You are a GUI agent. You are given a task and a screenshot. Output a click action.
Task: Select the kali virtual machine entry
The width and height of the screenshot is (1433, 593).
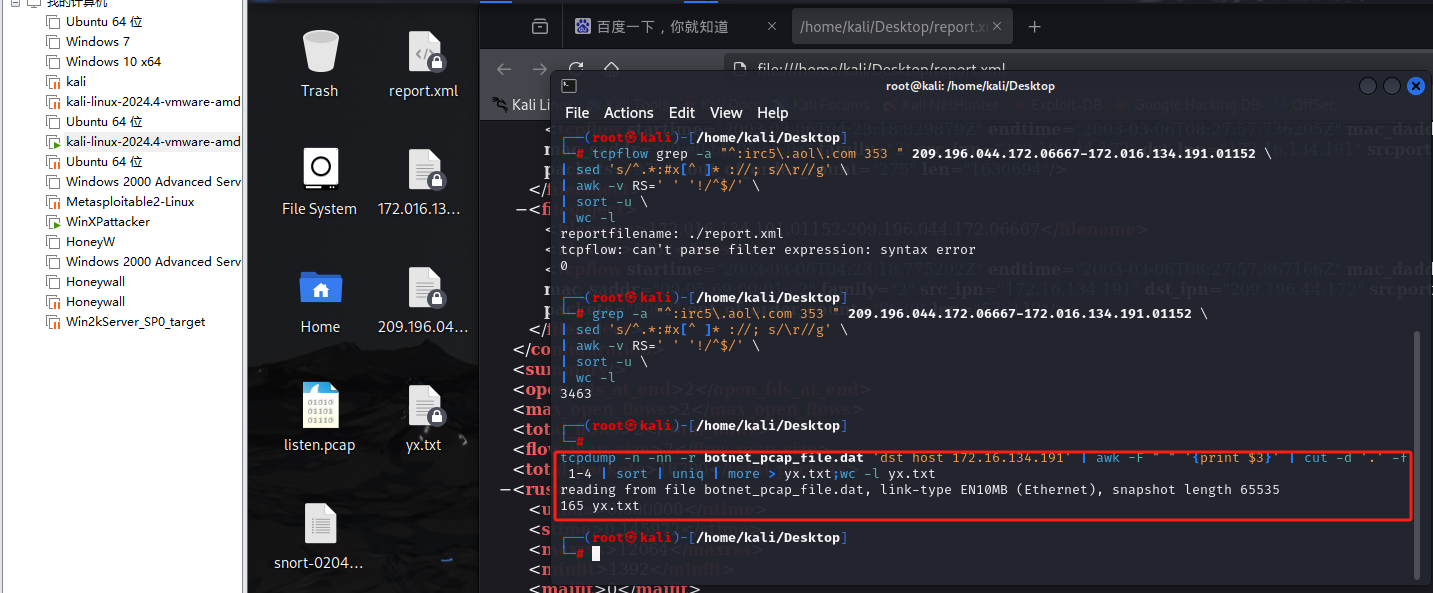tap(67, 81)
